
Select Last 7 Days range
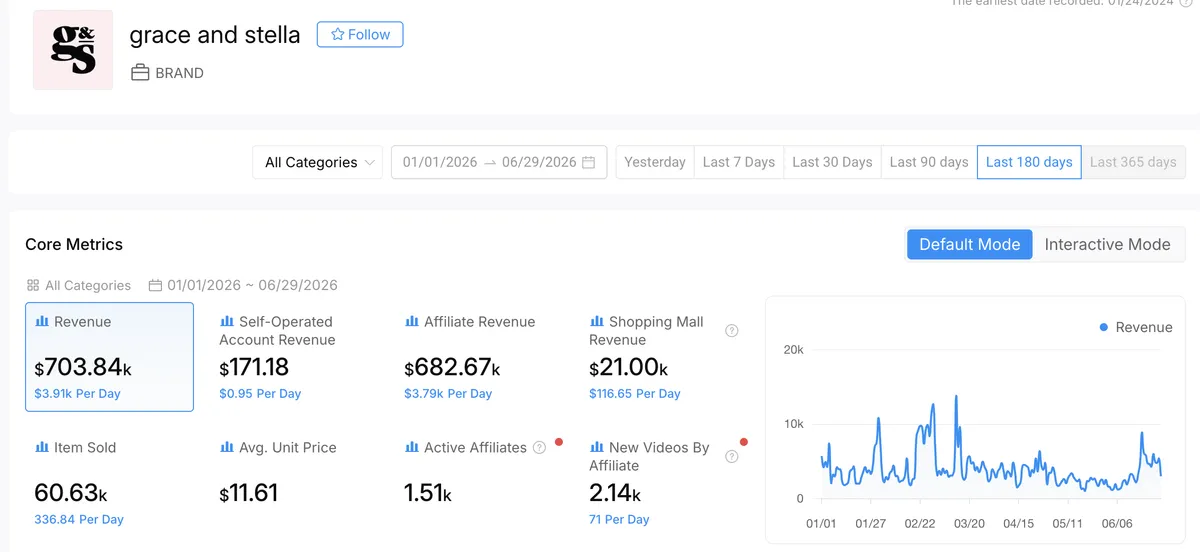click(x=739, y=162)
